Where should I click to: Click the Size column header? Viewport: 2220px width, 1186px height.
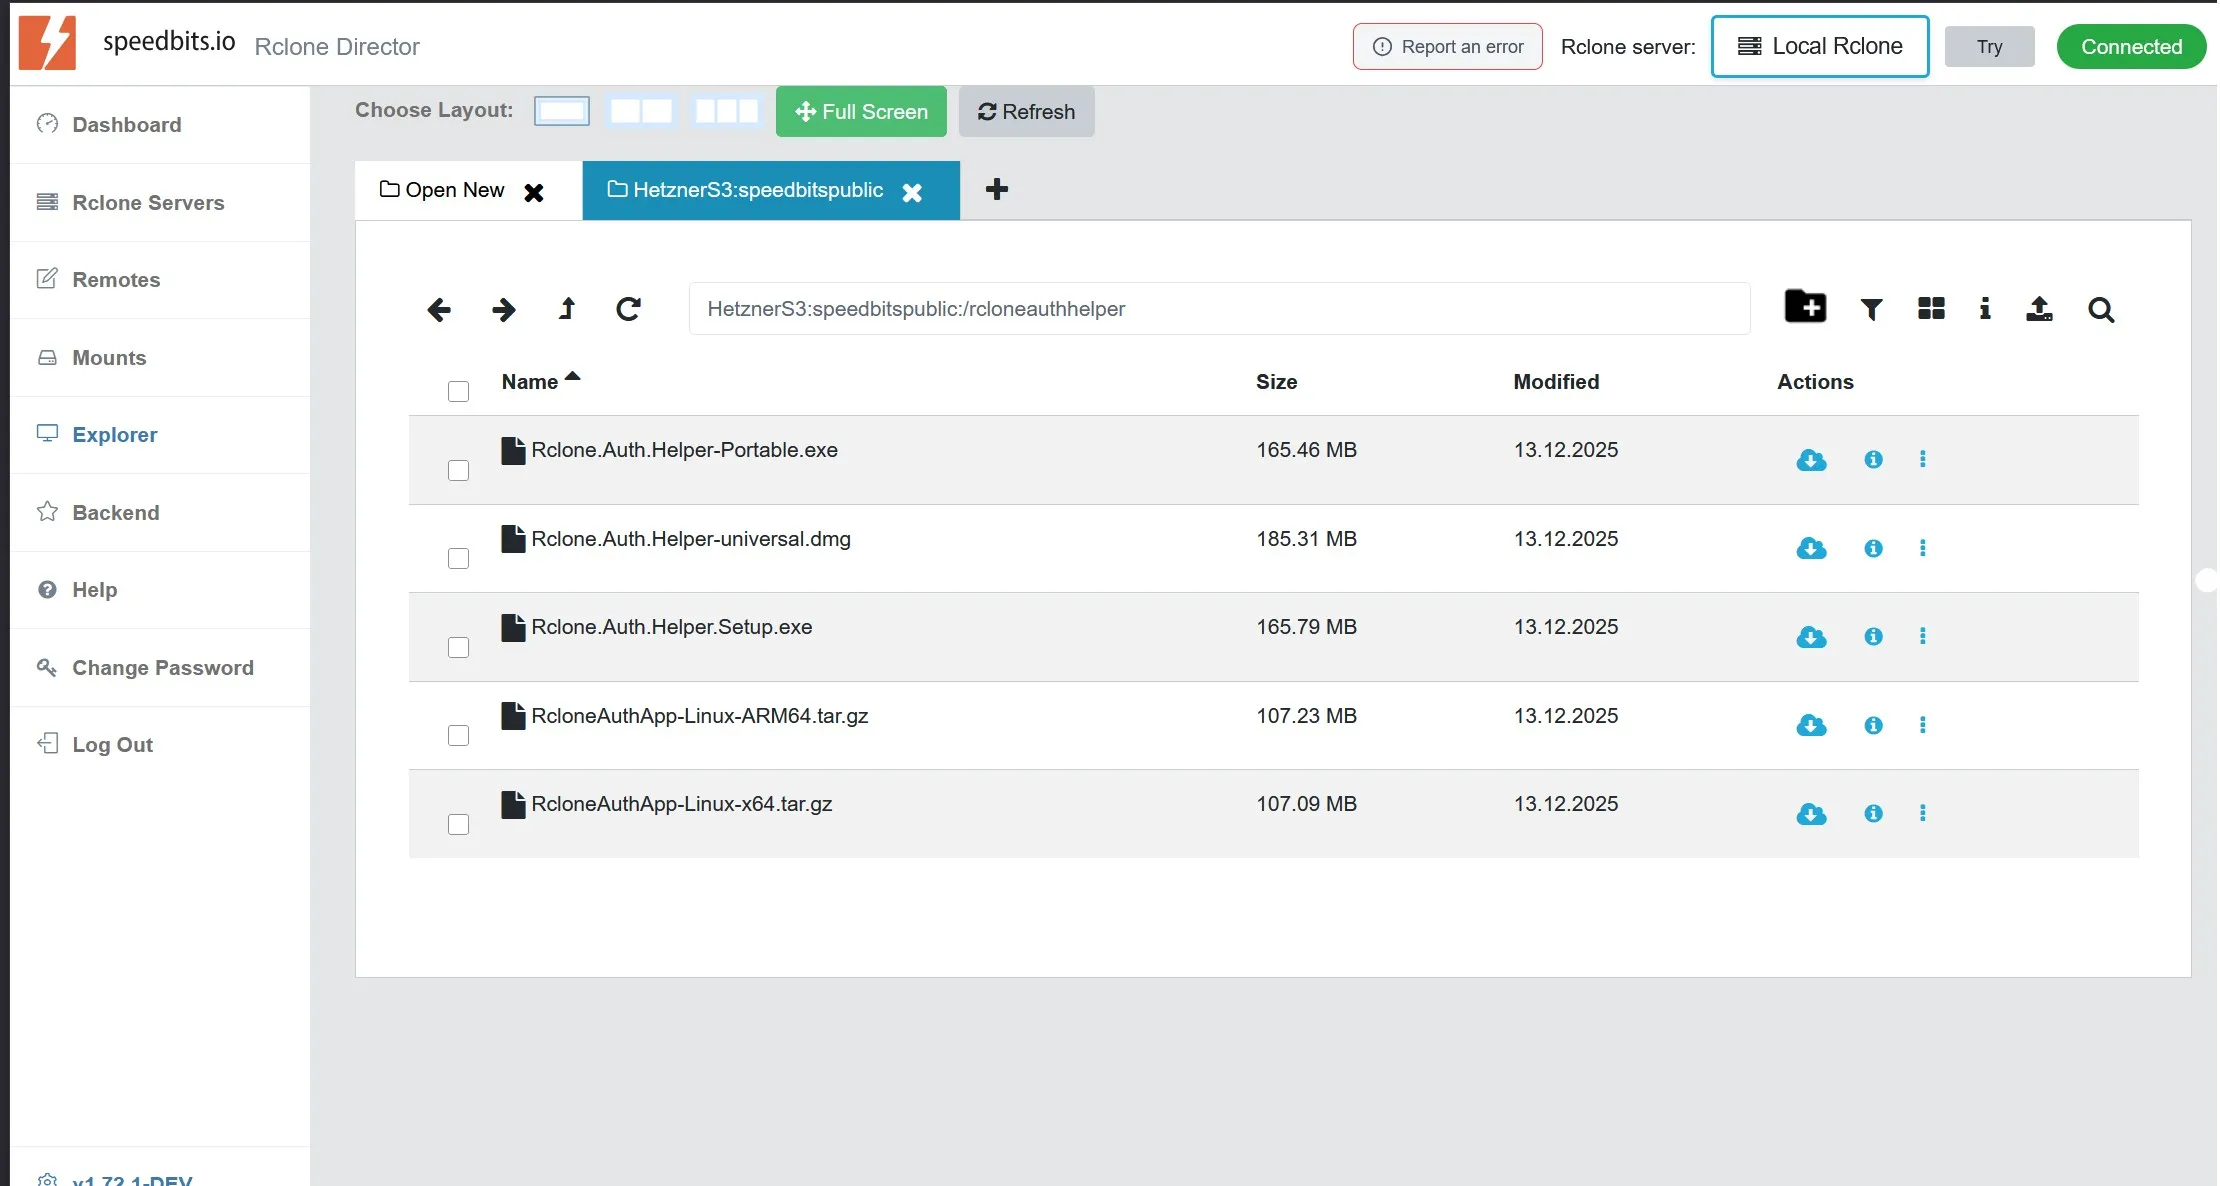click(1276, 381)
